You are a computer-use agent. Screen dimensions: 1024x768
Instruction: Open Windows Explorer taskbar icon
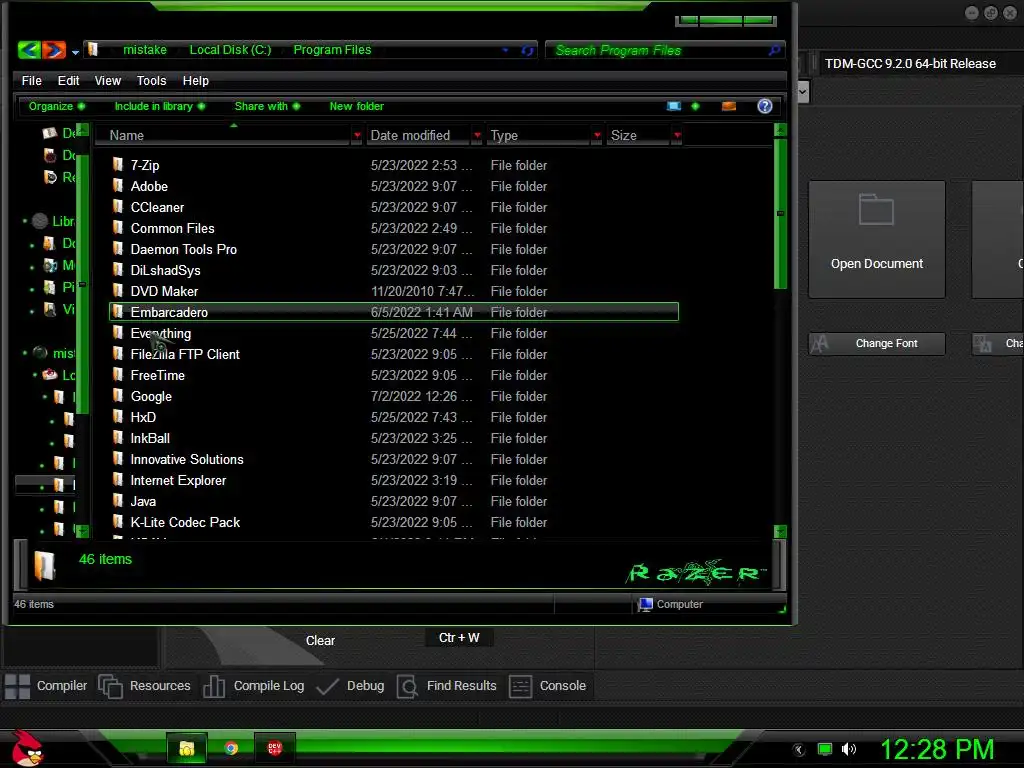(187, 748)
